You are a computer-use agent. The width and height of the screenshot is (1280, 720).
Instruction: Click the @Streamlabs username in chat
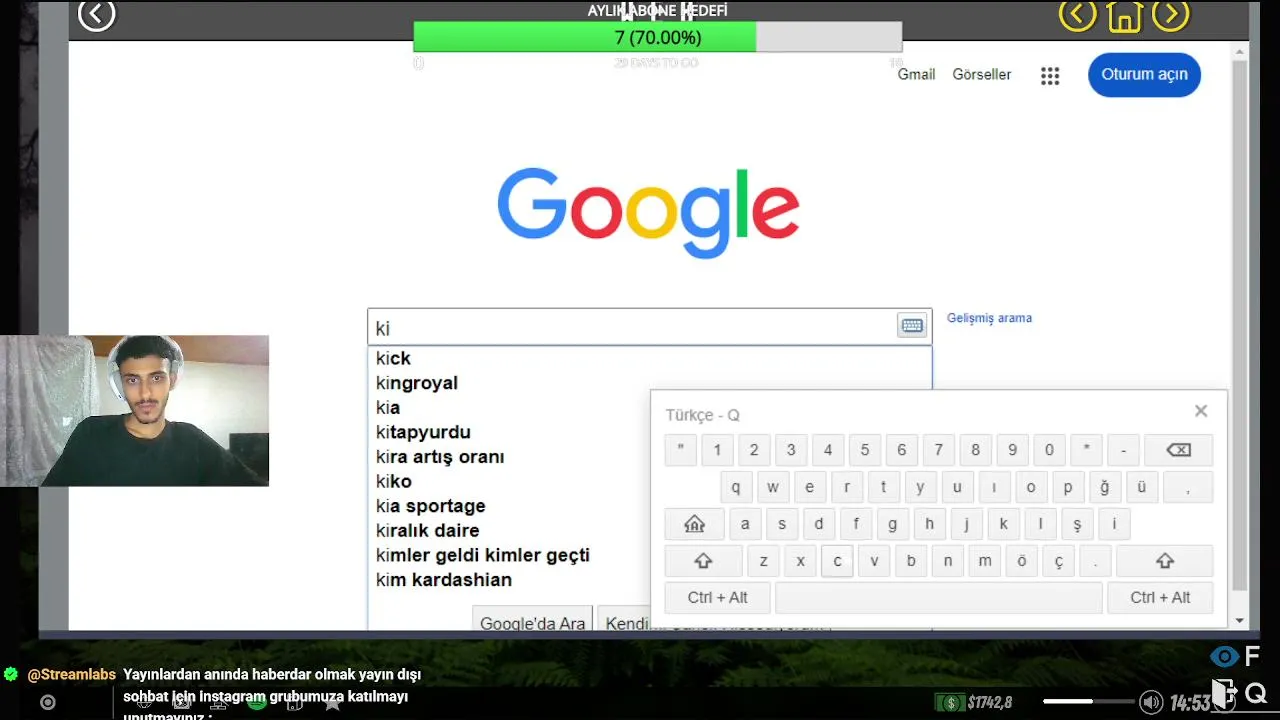click(71, 675)
